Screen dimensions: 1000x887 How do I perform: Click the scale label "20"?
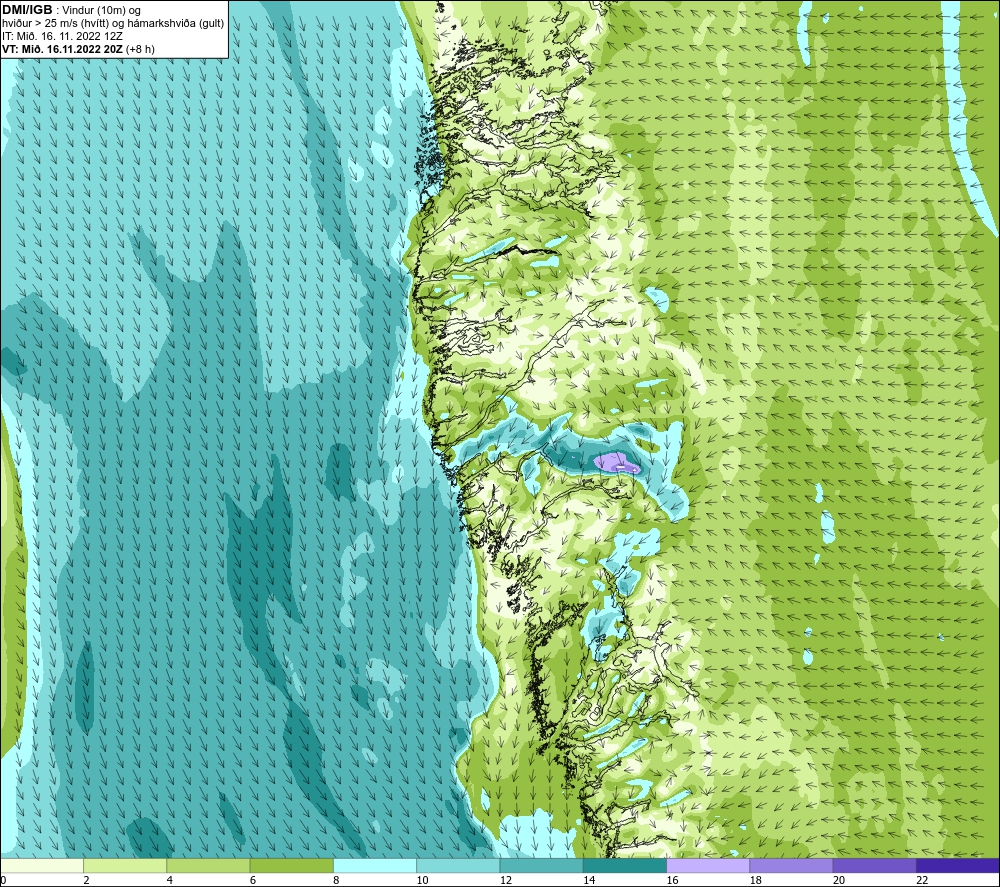(839, 880)
